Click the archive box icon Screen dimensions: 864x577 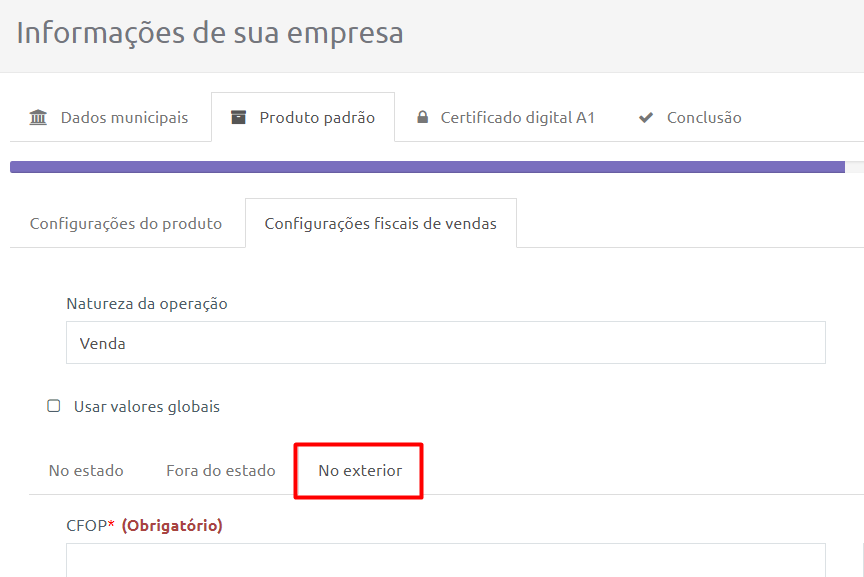(x=238, y=117)
